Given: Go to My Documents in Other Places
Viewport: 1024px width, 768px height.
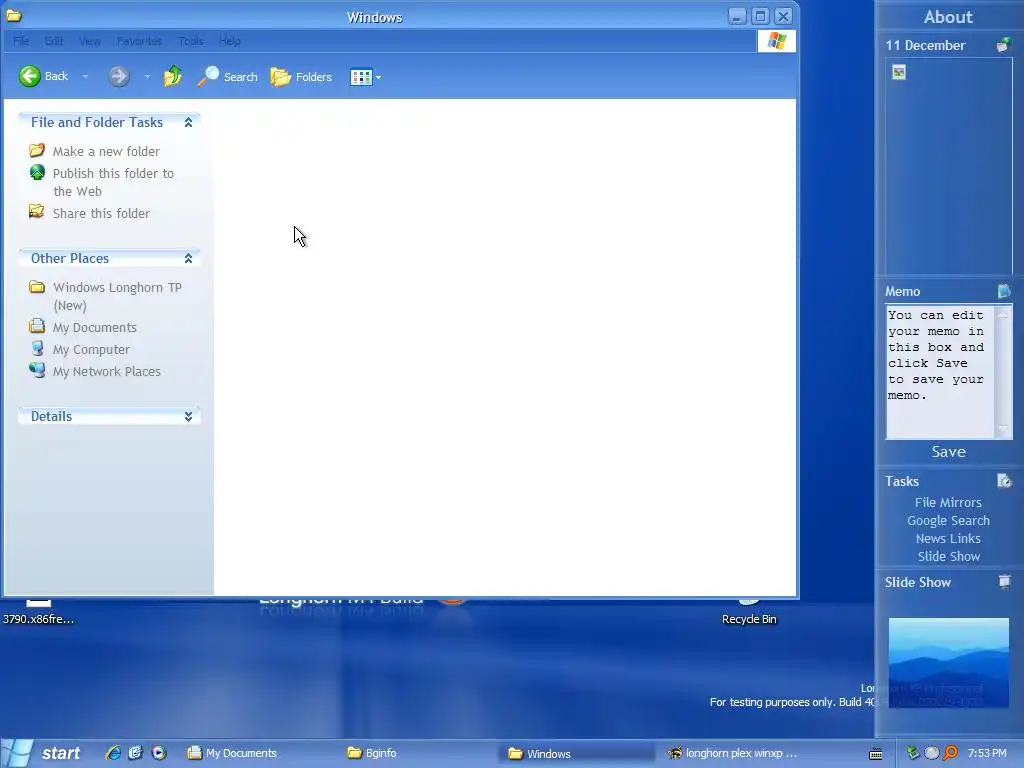Looking at the screenshot, I should pyautogui.click(x=95, y=328).
